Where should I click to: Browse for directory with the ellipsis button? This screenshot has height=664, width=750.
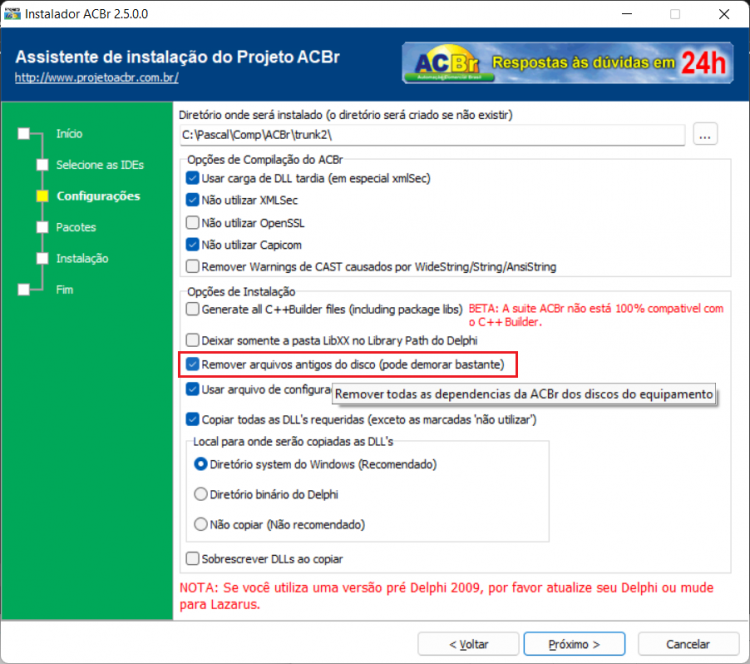[705, 135]
